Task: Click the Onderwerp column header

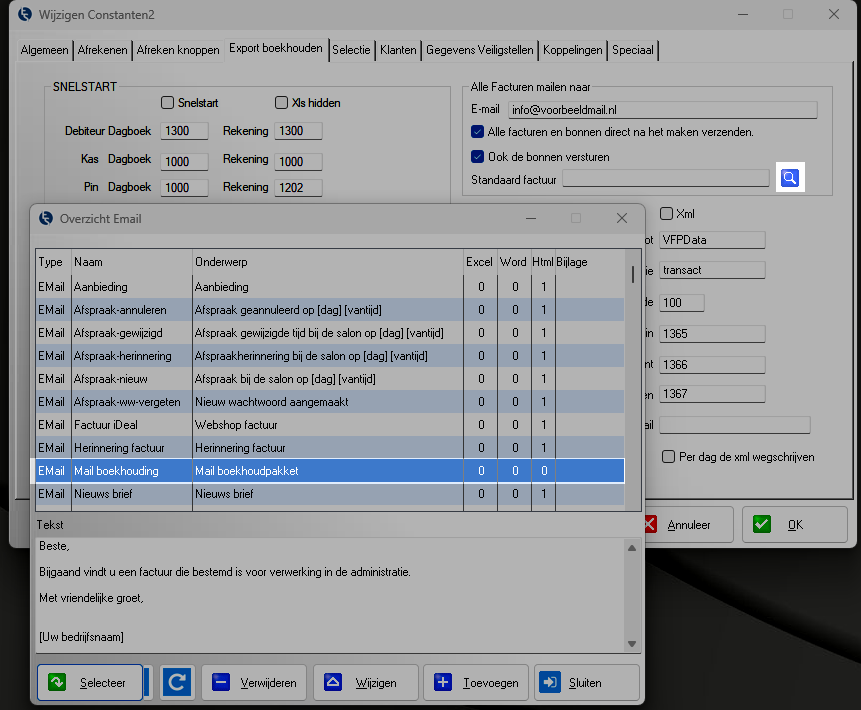Action: point(328,262)
